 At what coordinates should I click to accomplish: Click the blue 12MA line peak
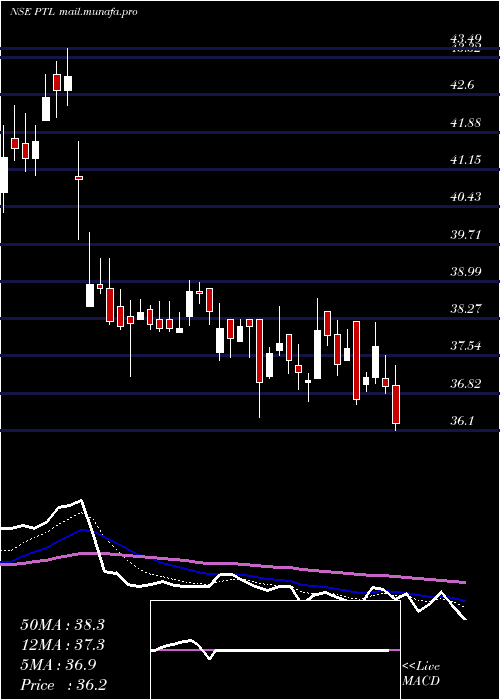[83, 530]
